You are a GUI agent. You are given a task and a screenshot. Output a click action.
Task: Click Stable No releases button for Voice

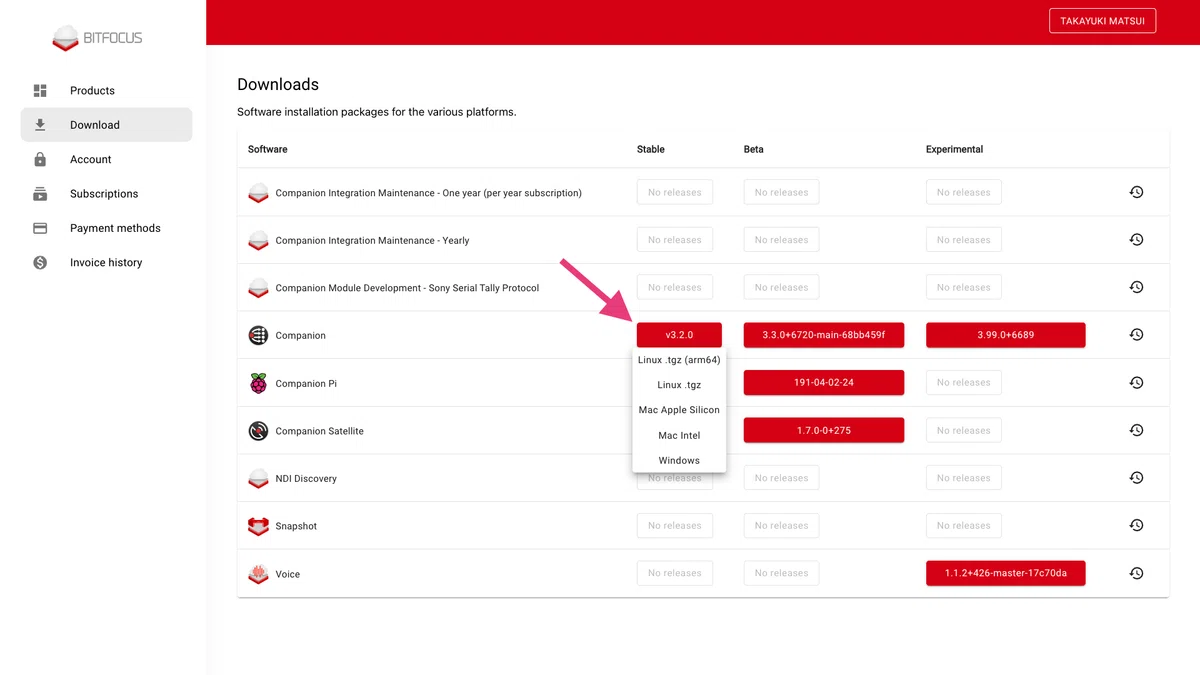click(675, 574)
